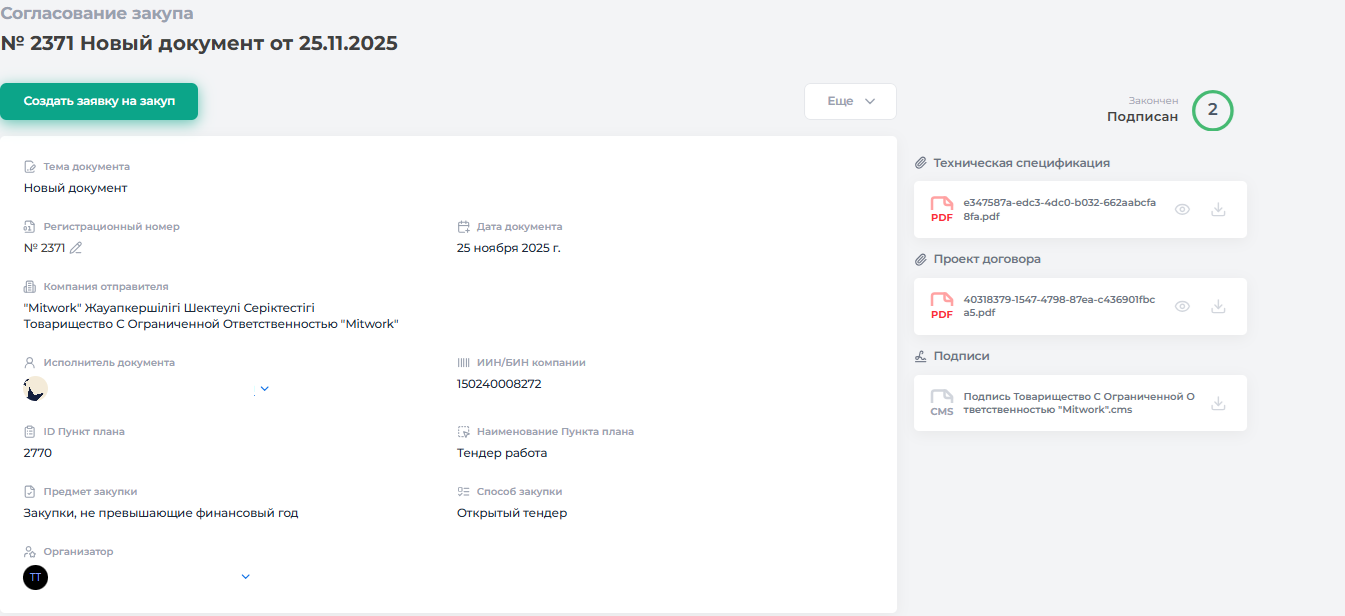This screenshot has height=616, width=1345.
Task: Open file name 40318379-1547 PDF link
Action: click(1059, 306)
